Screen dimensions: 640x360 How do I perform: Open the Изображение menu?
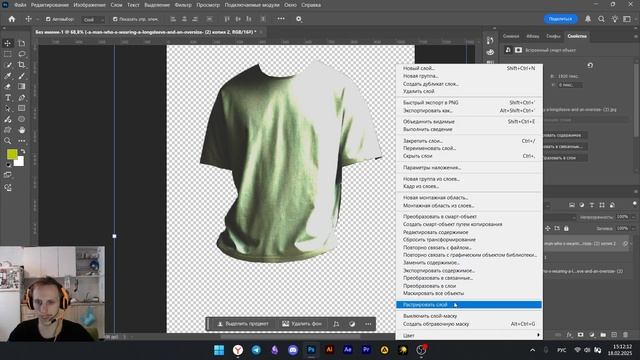click(x=89, y=5)
